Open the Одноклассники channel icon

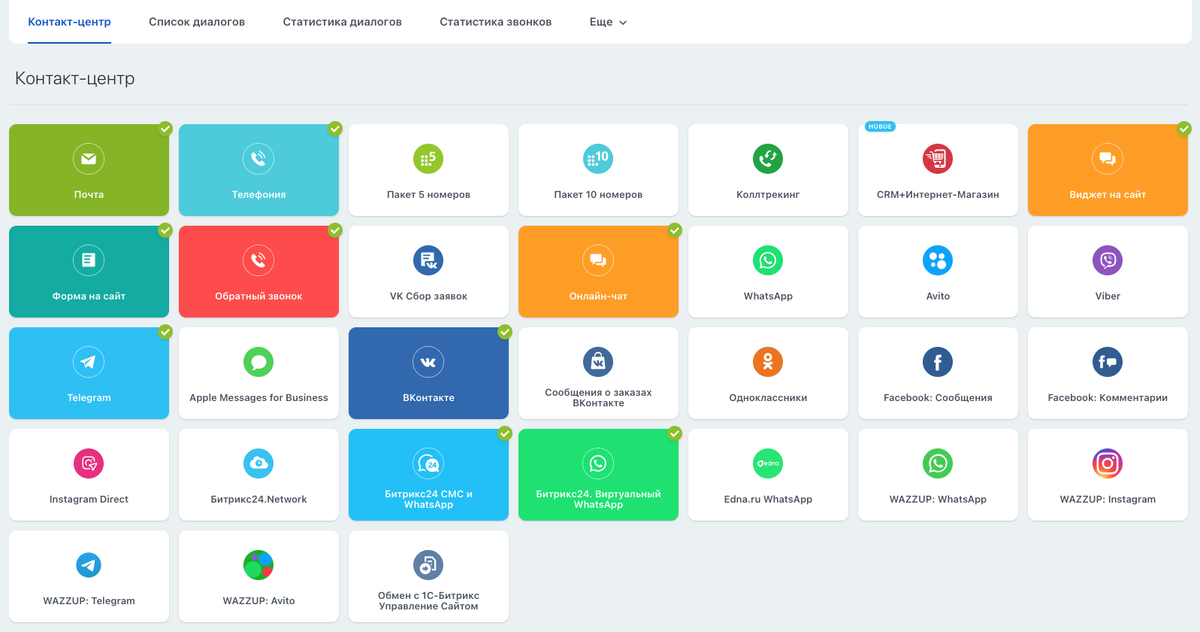pos(768,362)
